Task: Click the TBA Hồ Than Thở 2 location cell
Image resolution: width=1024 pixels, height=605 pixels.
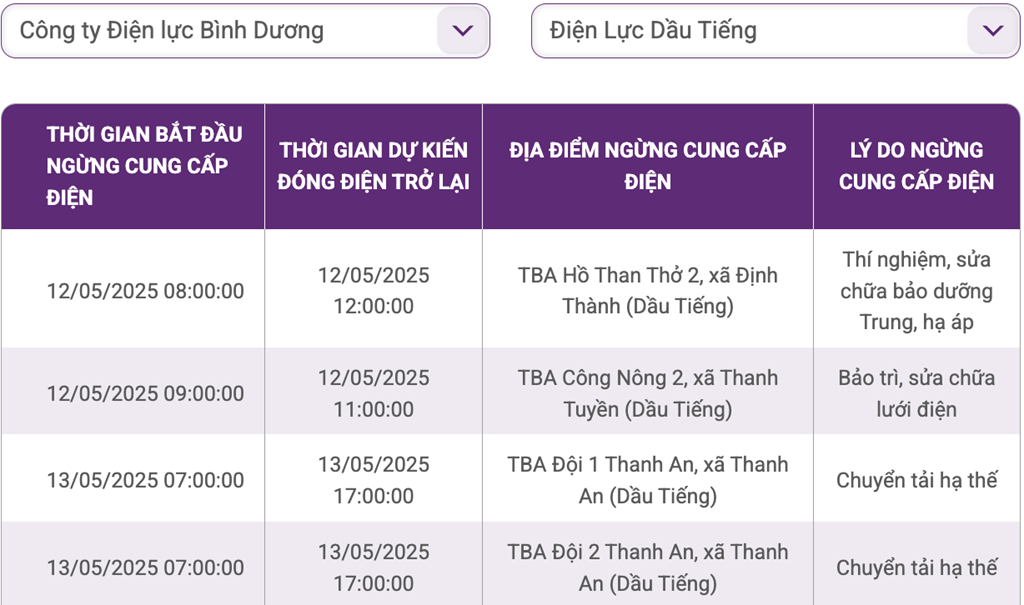Action: pyautogui.click(x=648, y=291)
